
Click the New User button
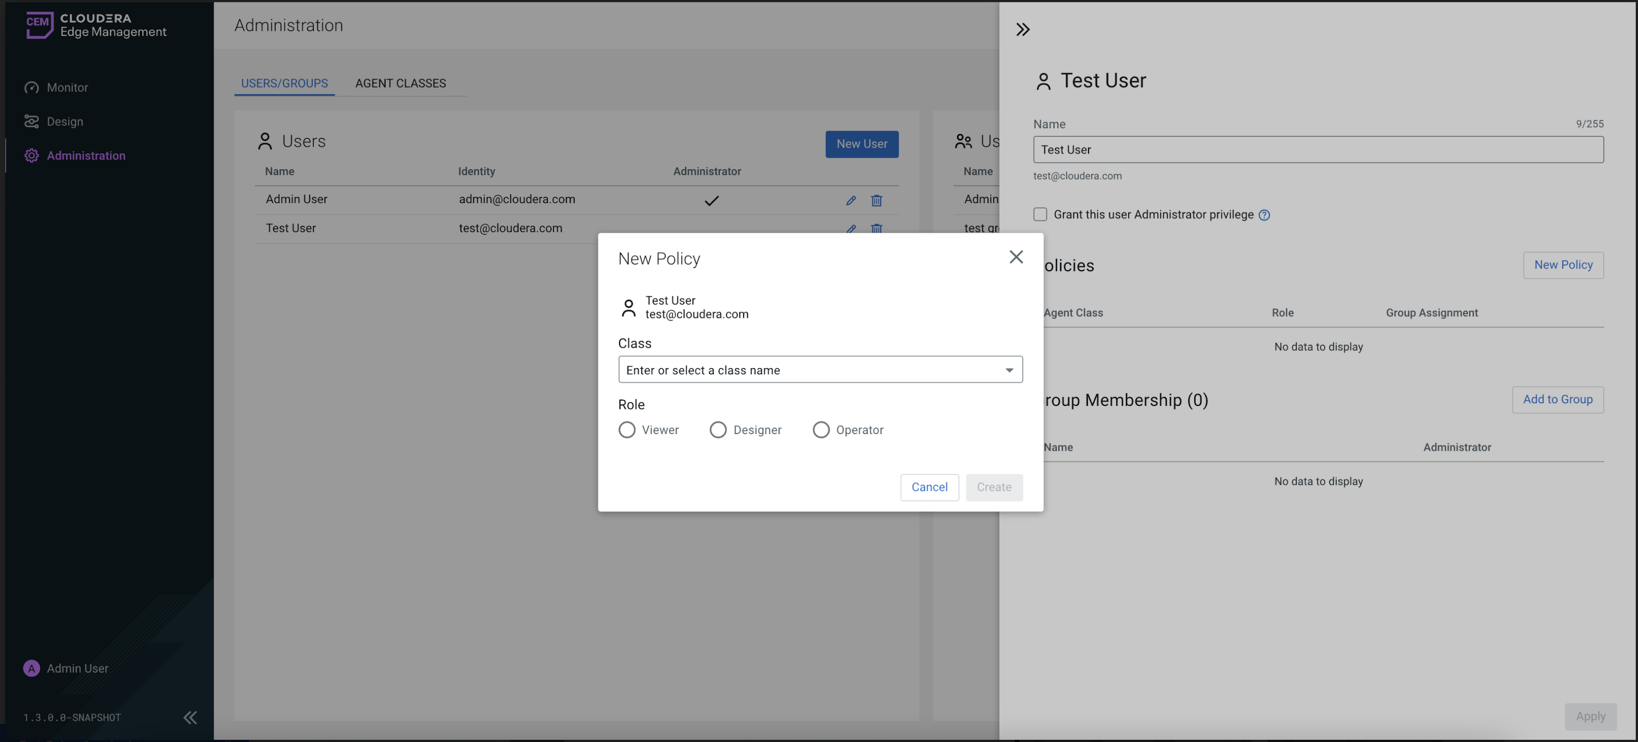(x=861, y=144)
